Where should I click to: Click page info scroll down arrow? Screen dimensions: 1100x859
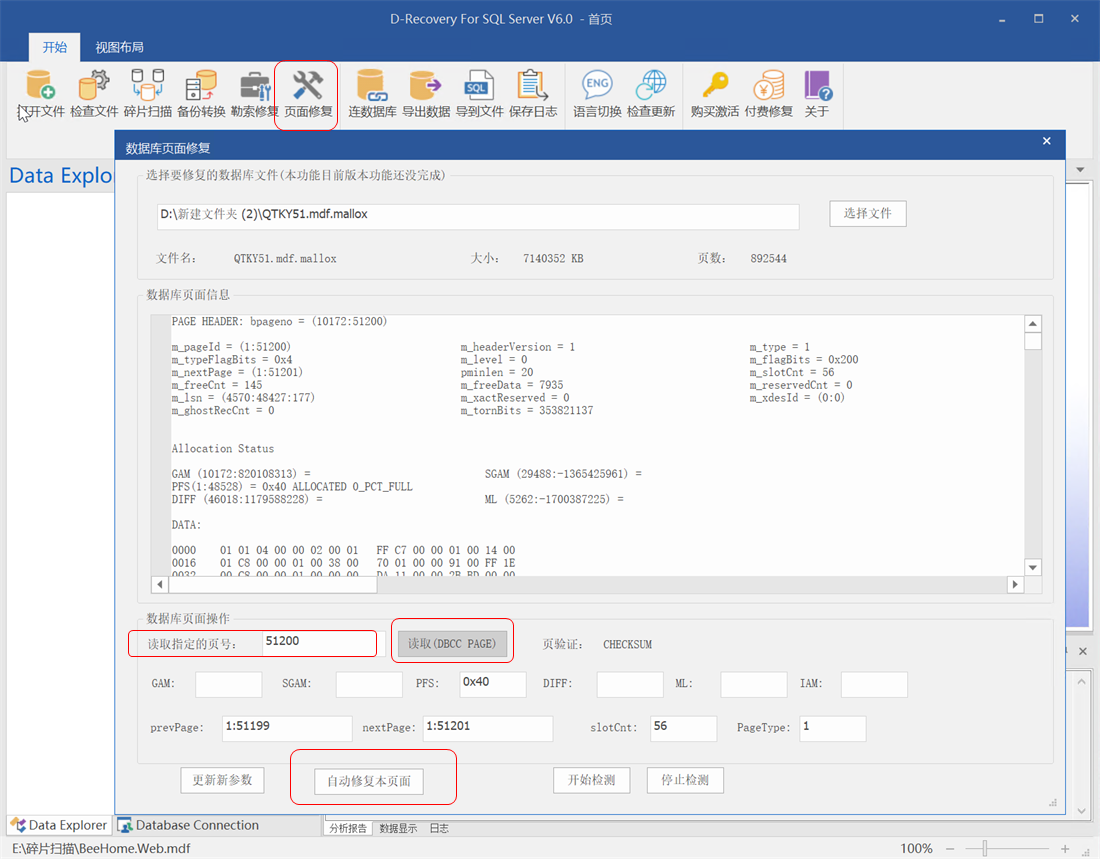point(1033,567)
